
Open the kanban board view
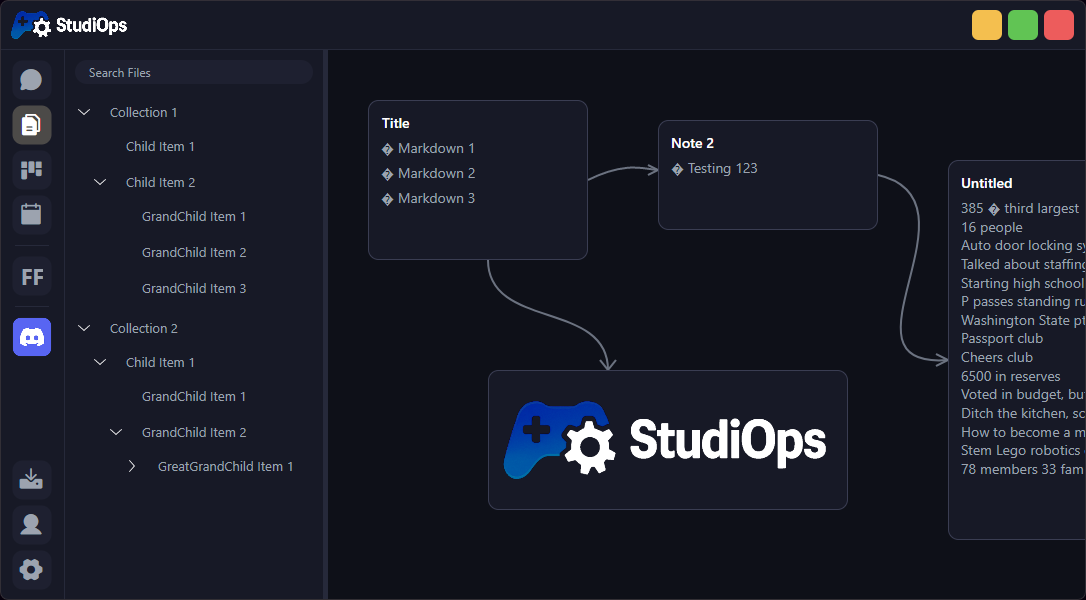[30, 170]
